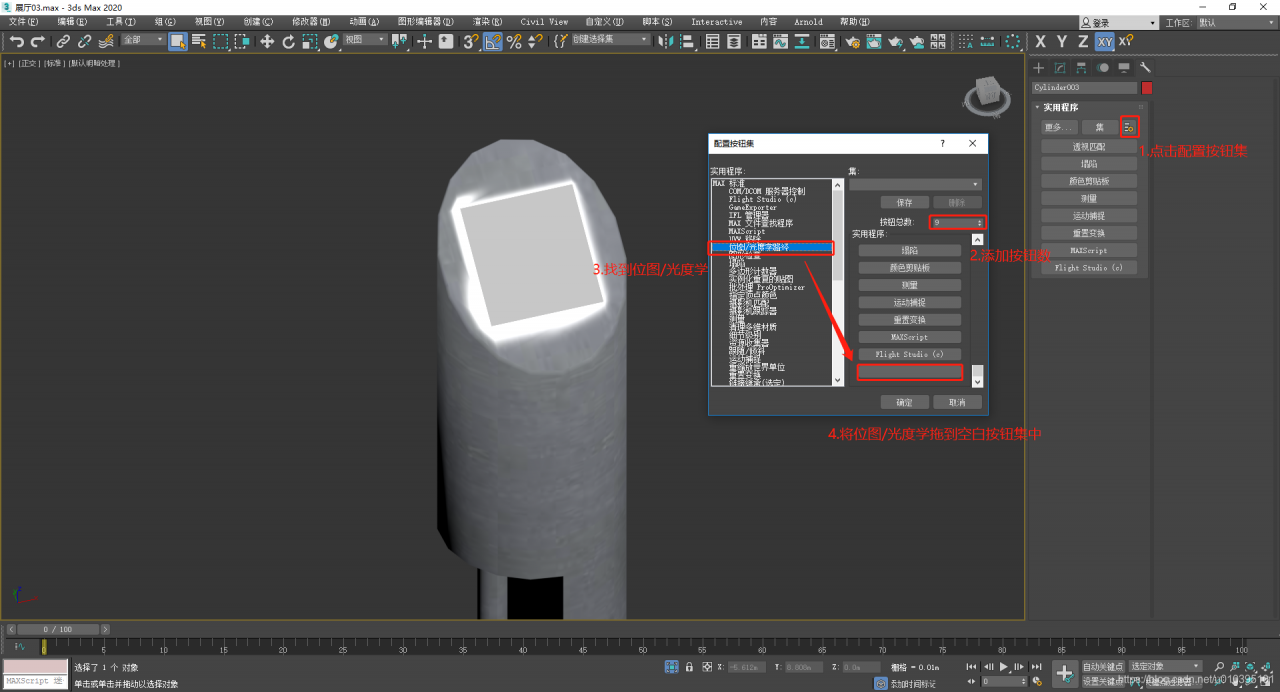This screenshot has width=1280, height=692.
Task: Click the MAXScript utility button in panel
Action: click(1089, 250)
